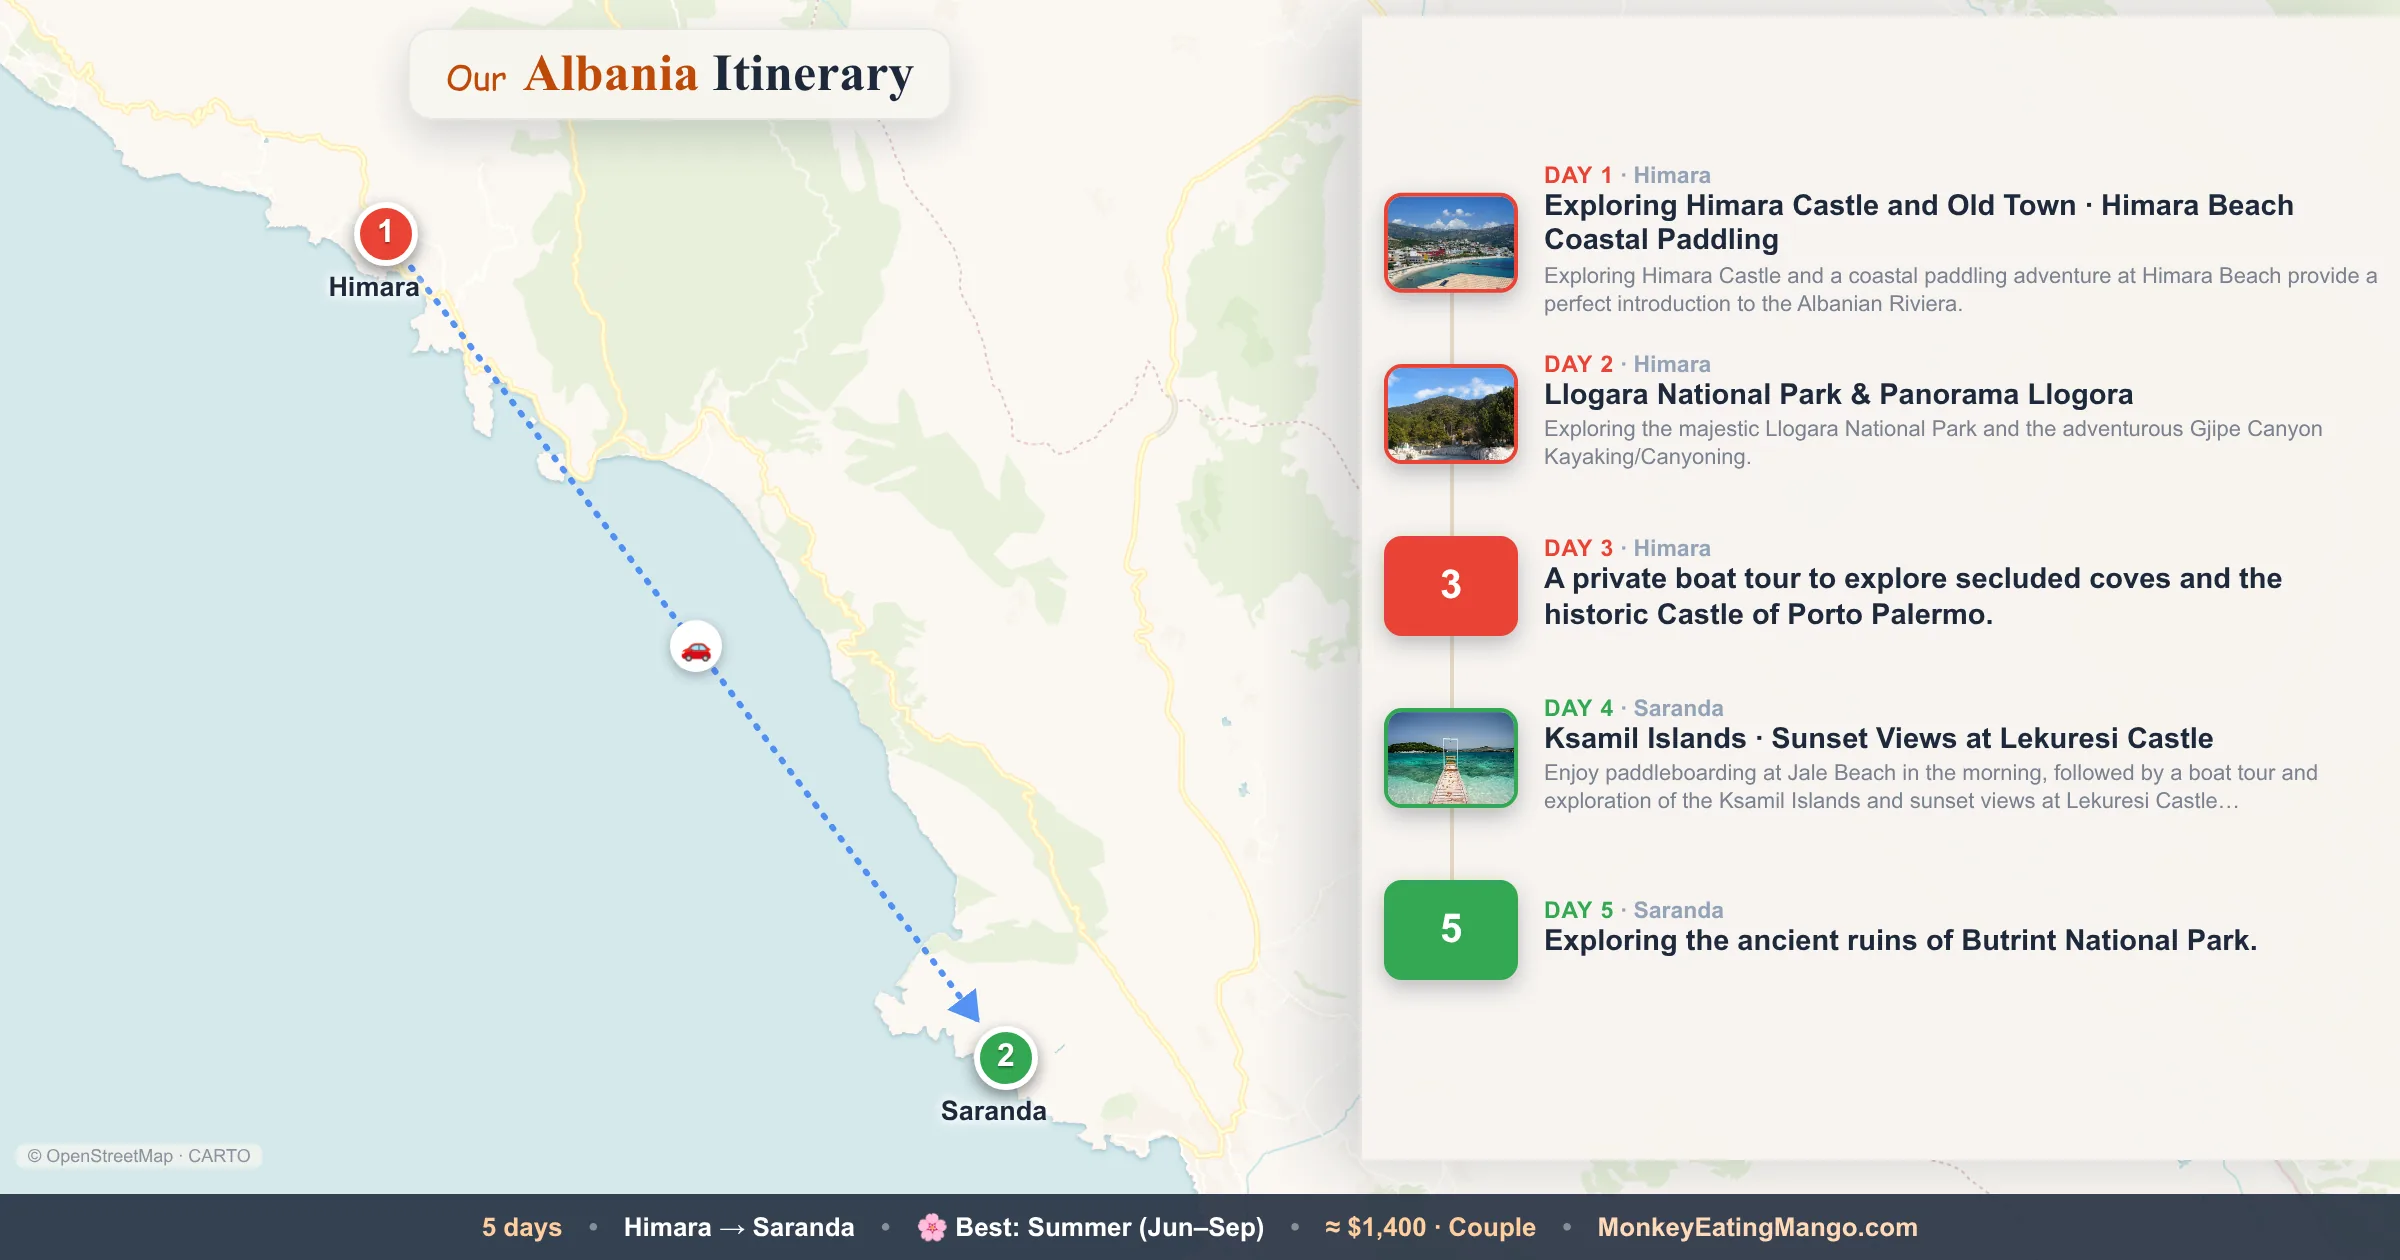Image resolution: width=2400 pixels, height=1260 pixels.
Task: Click the Our Albania Itinerary title
Action: pos(680,74)
